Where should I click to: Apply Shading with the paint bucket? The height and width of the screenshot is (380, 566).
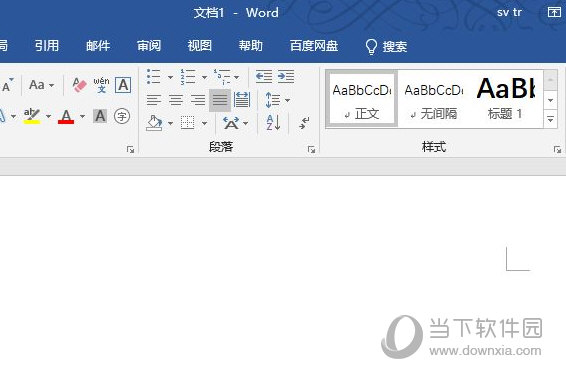point(154,123)
